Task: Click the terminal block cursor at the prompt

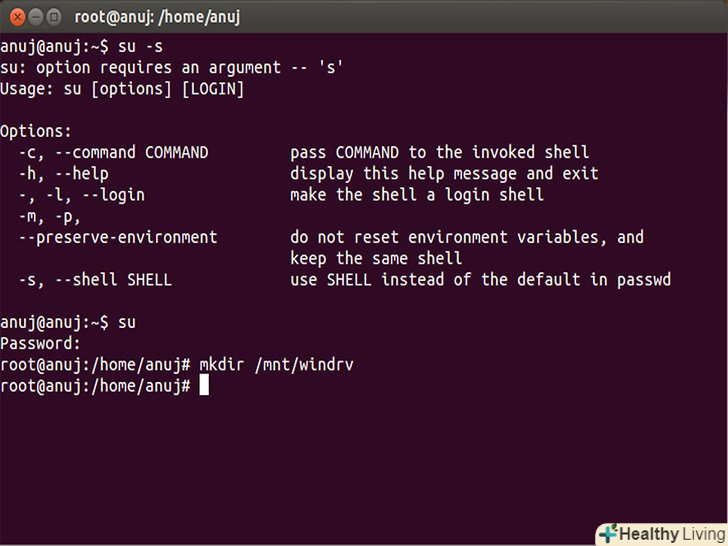Action: [204, 385]
